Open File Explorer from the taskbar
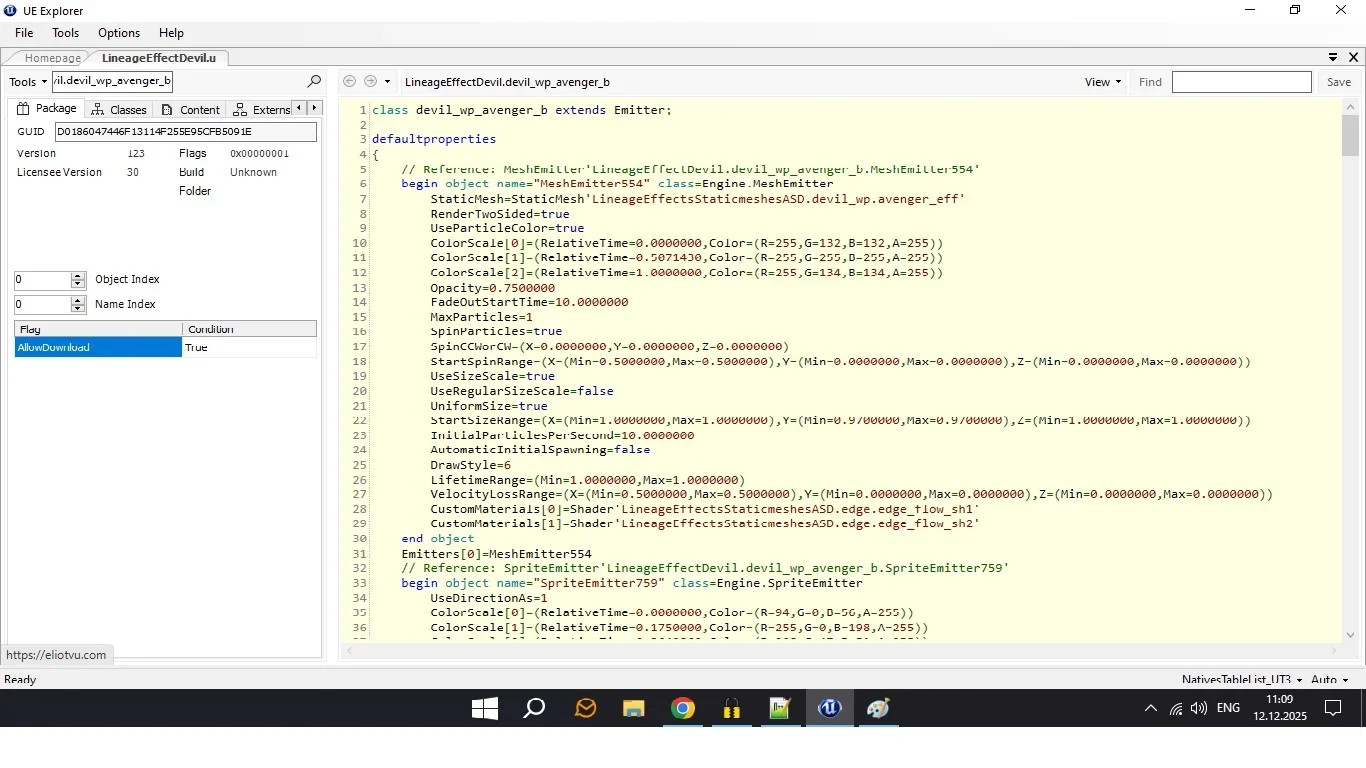 (634, 708)
